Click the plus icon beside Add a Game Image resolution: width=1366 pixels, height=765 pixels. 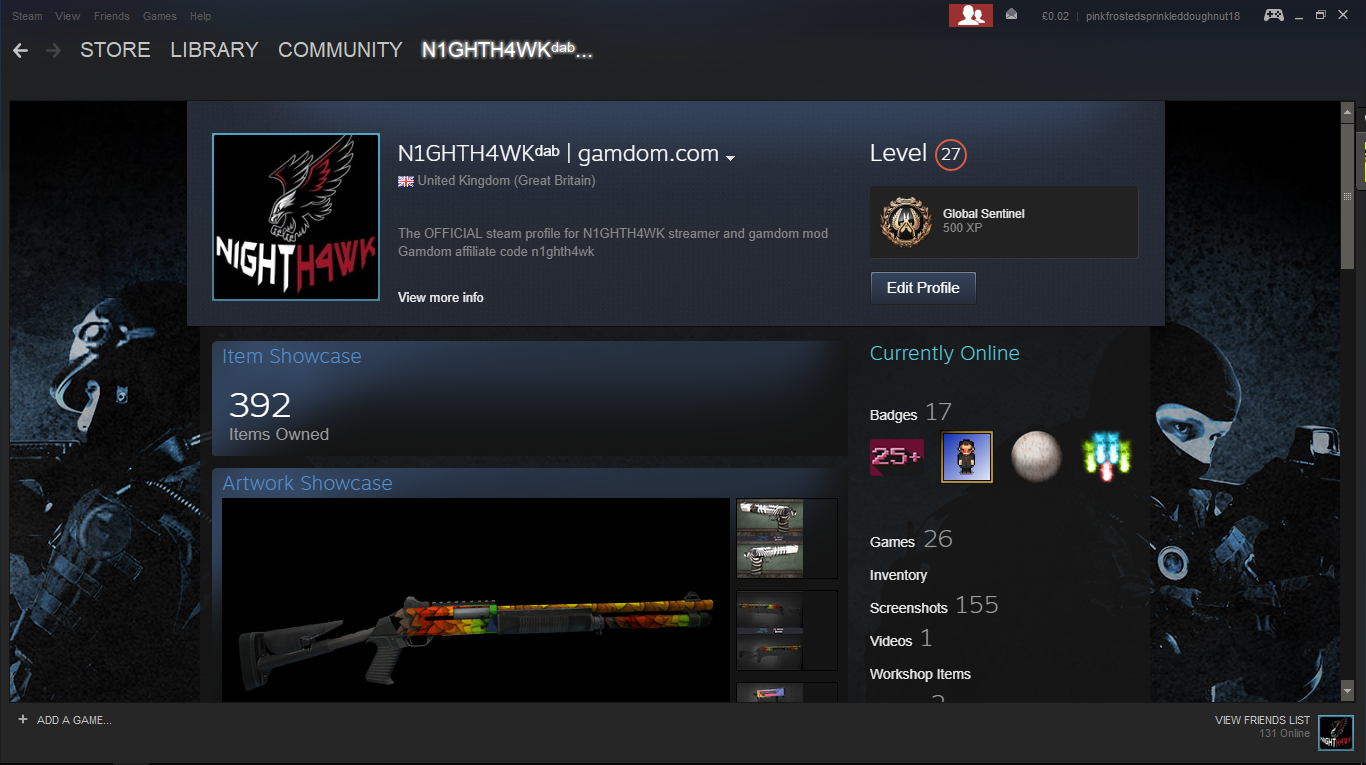[23, 719]
